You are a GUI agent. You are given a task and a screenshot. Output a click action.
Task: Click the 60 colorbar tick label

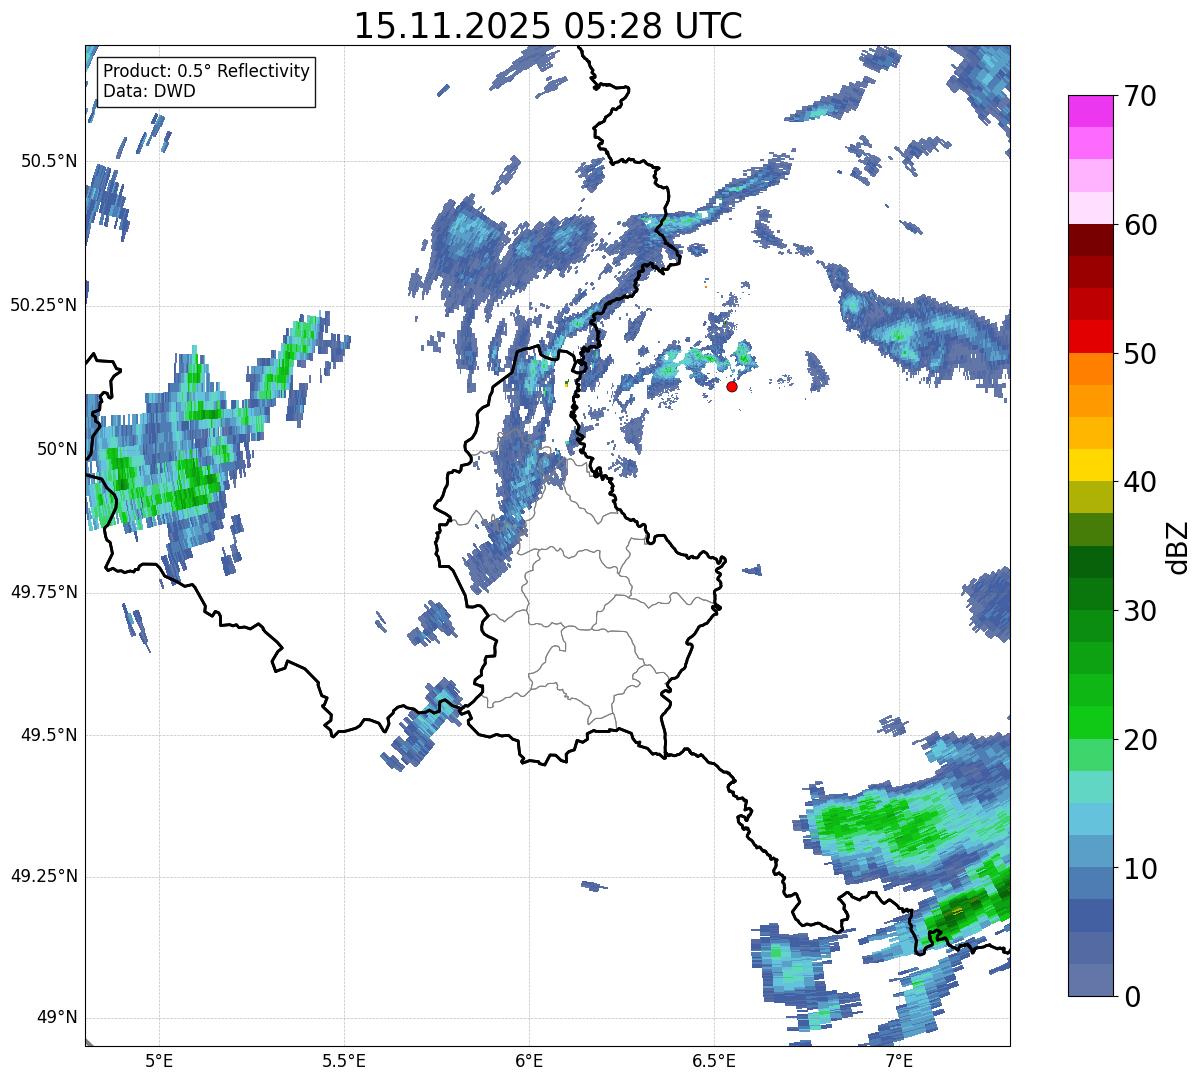[1139, 225]
